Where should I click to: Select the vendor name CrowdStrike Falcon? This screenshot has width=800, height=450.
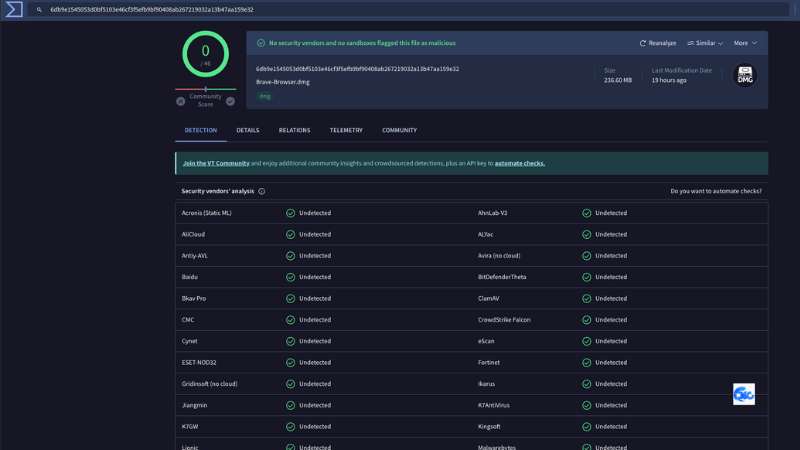tap(504, 320)
